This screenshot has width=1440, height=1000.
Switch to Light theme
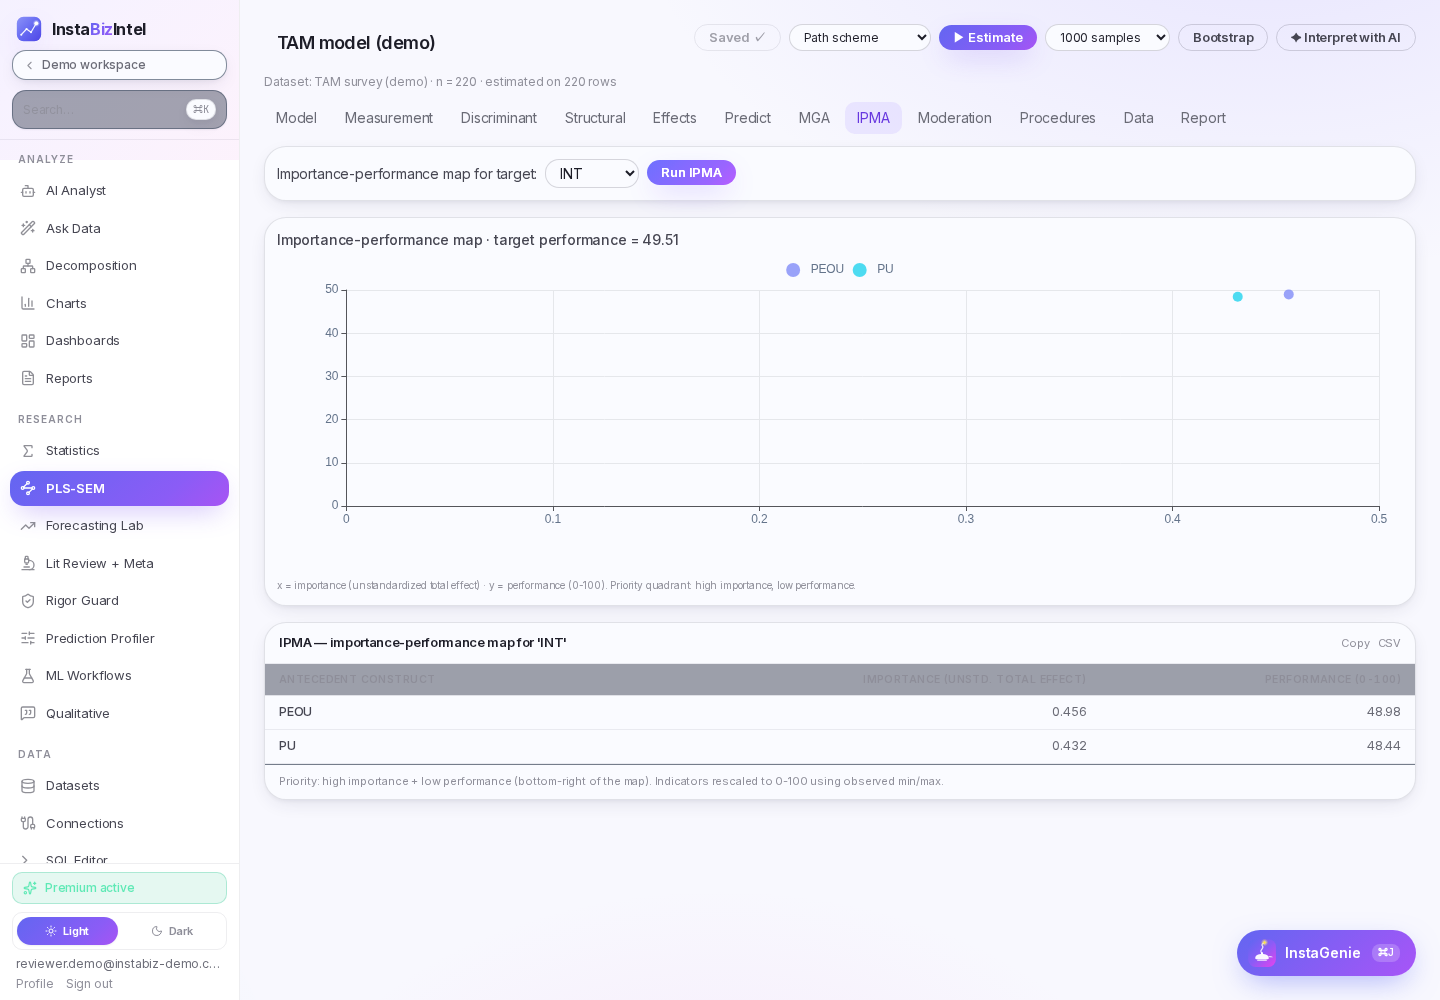click(67, 931)
